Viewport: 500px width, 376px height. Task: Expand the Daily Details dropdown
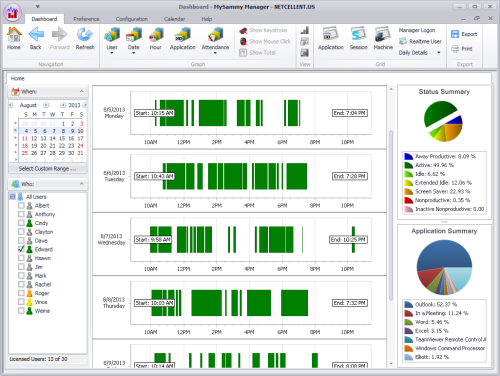pos(439,52)
